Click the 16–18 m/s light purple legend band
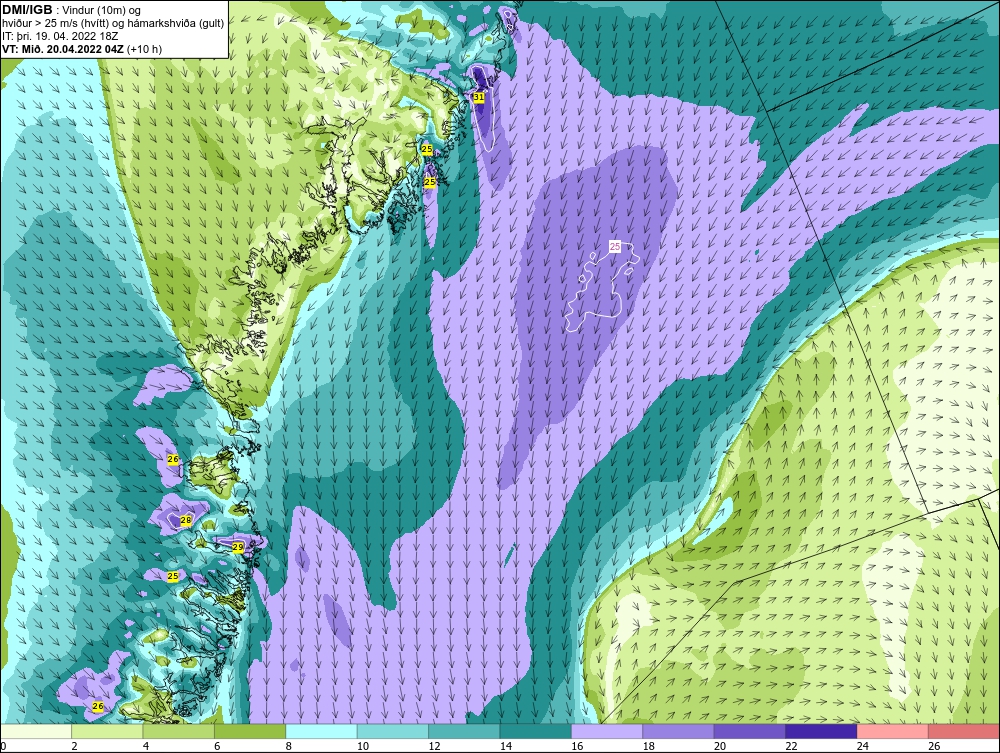Screen dimensions: 1000x753 (607, 731)
